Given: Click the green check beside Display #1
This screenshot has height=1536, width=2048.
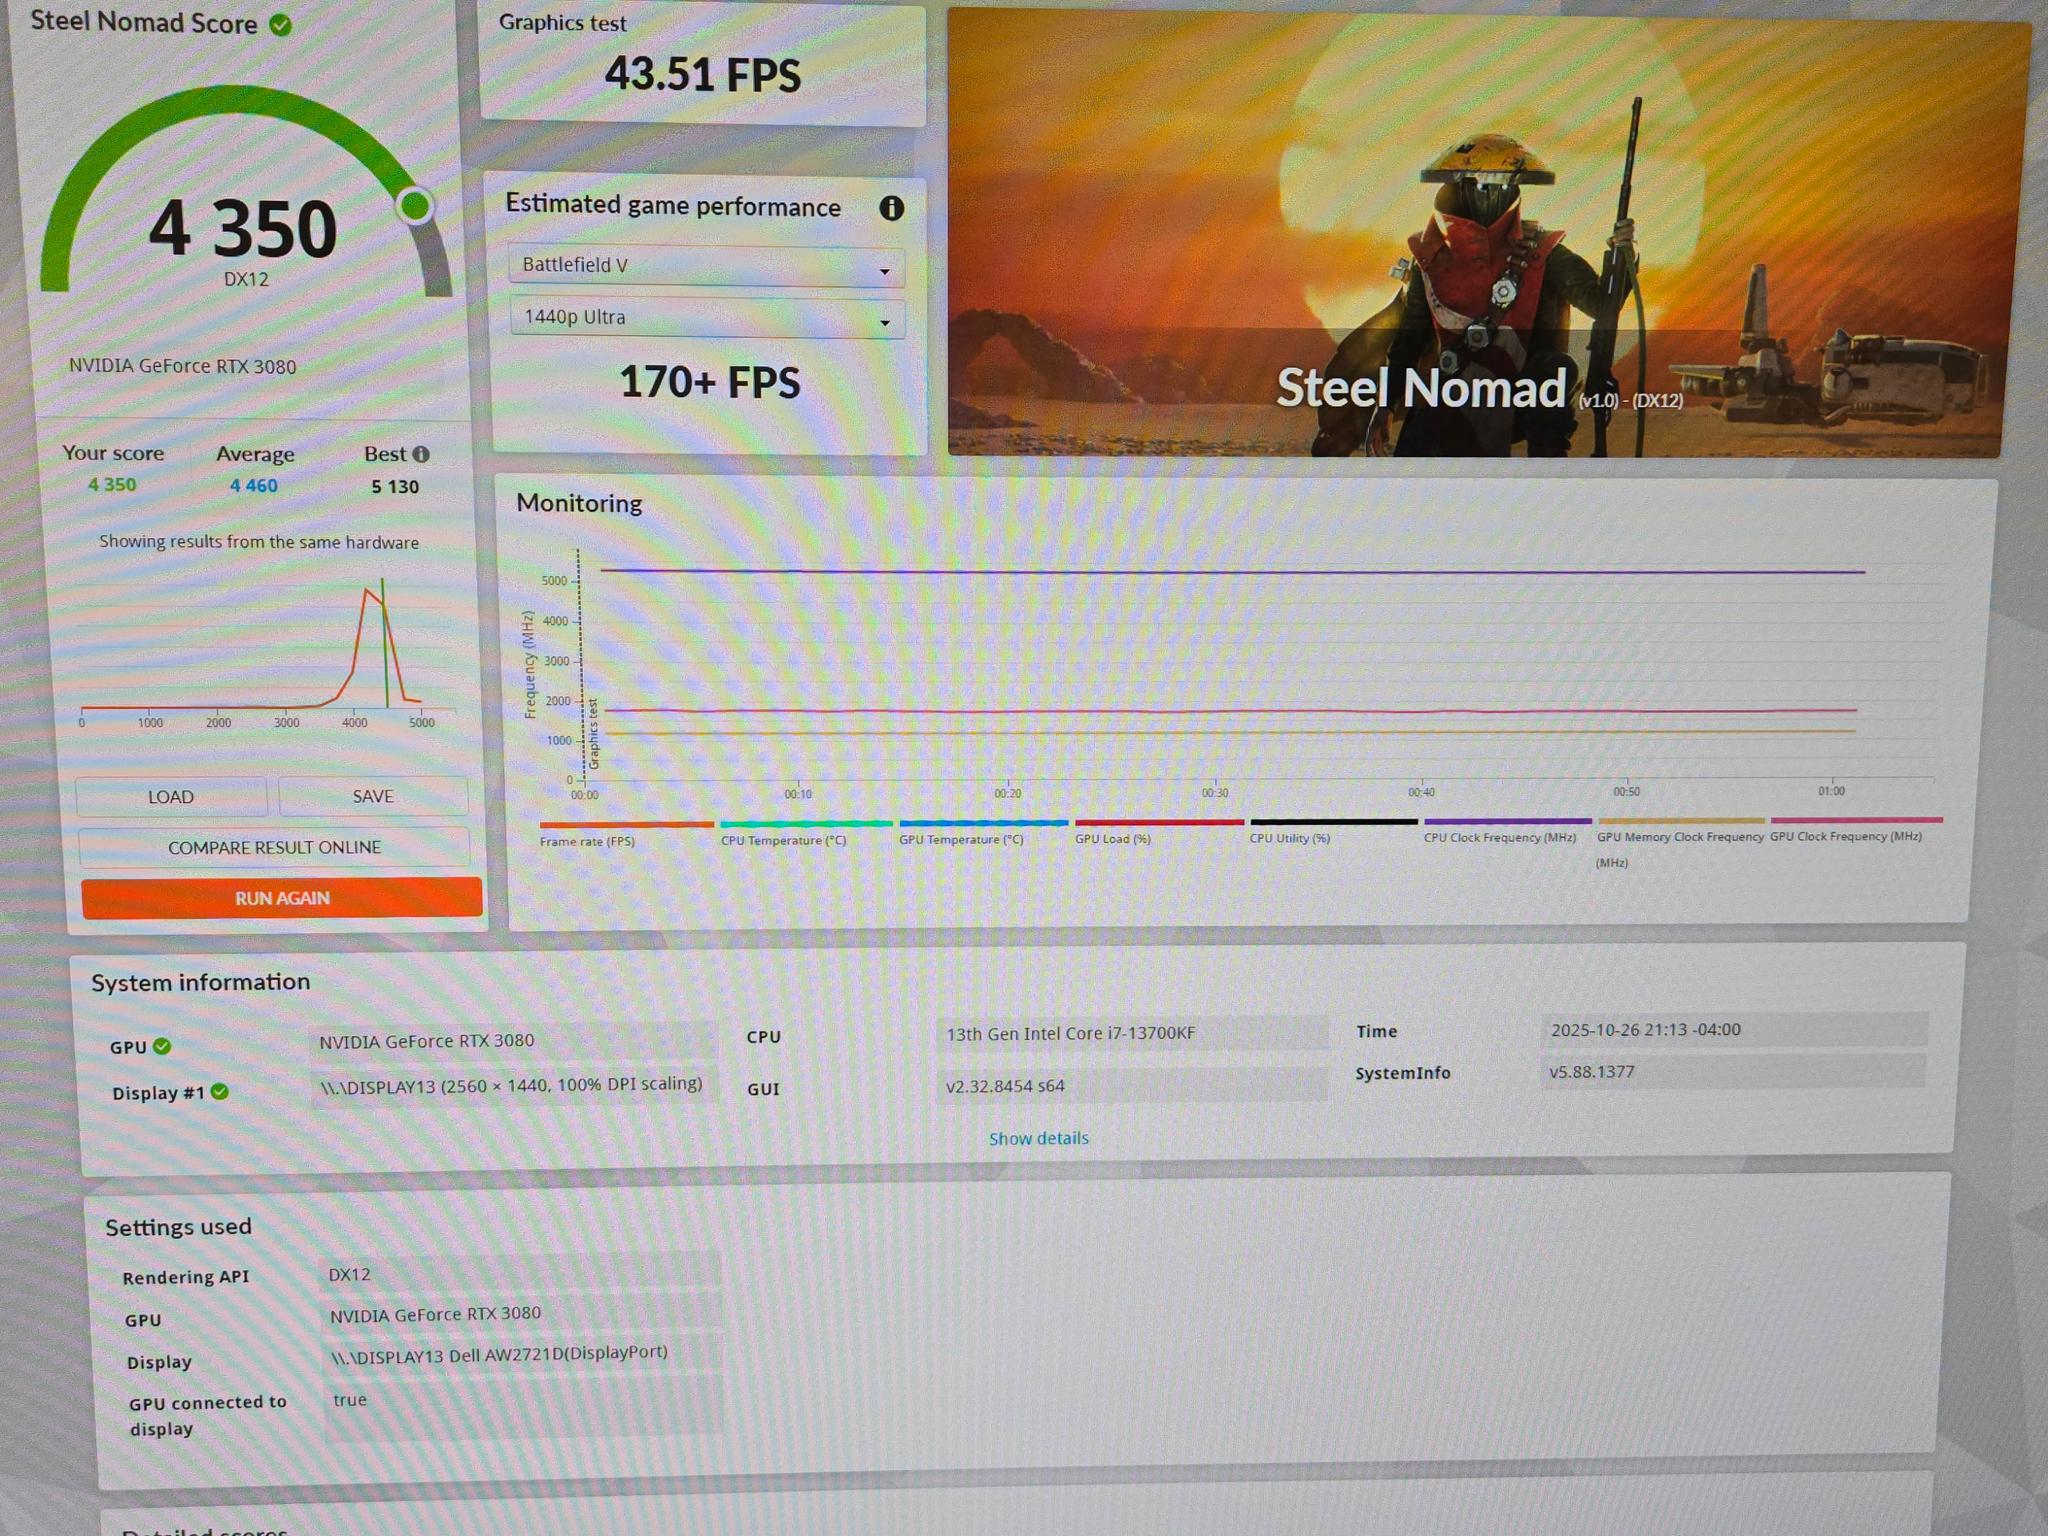Looking at the screenshot, I should click(x=220, y=1091).
